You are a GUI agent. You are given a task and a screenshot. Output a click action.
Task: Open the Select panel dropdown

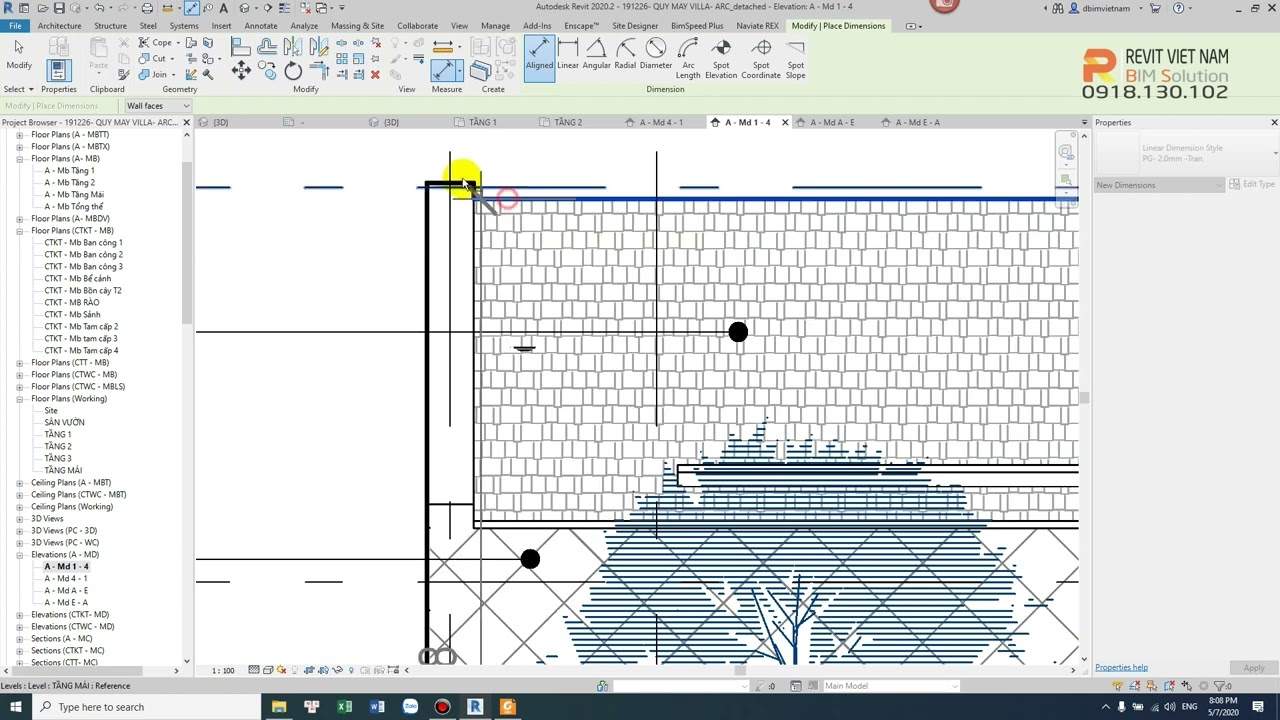click(x=19, y=89)
